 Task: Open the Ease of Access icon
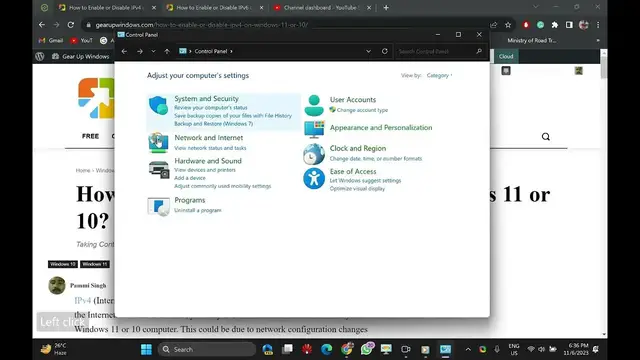314,178
